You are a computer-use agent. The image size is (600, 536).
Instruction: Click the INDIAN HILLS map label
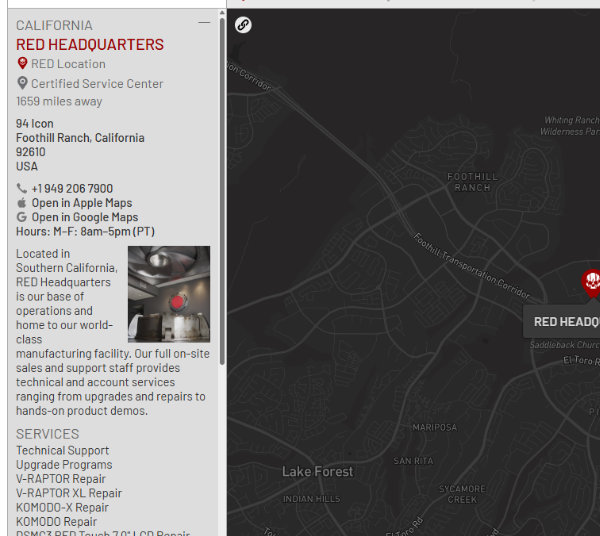pyautogui.click(x=311, y=499)
